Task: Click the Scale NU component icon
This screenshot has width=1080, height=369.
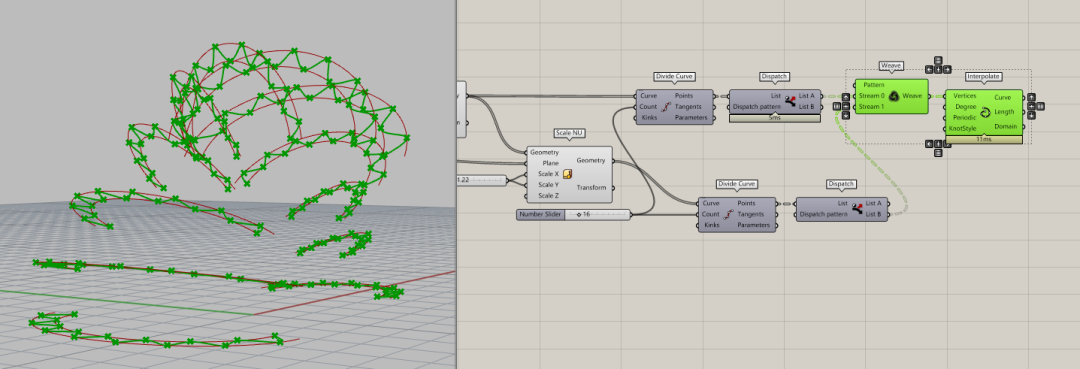Action: tap(568, 174)
